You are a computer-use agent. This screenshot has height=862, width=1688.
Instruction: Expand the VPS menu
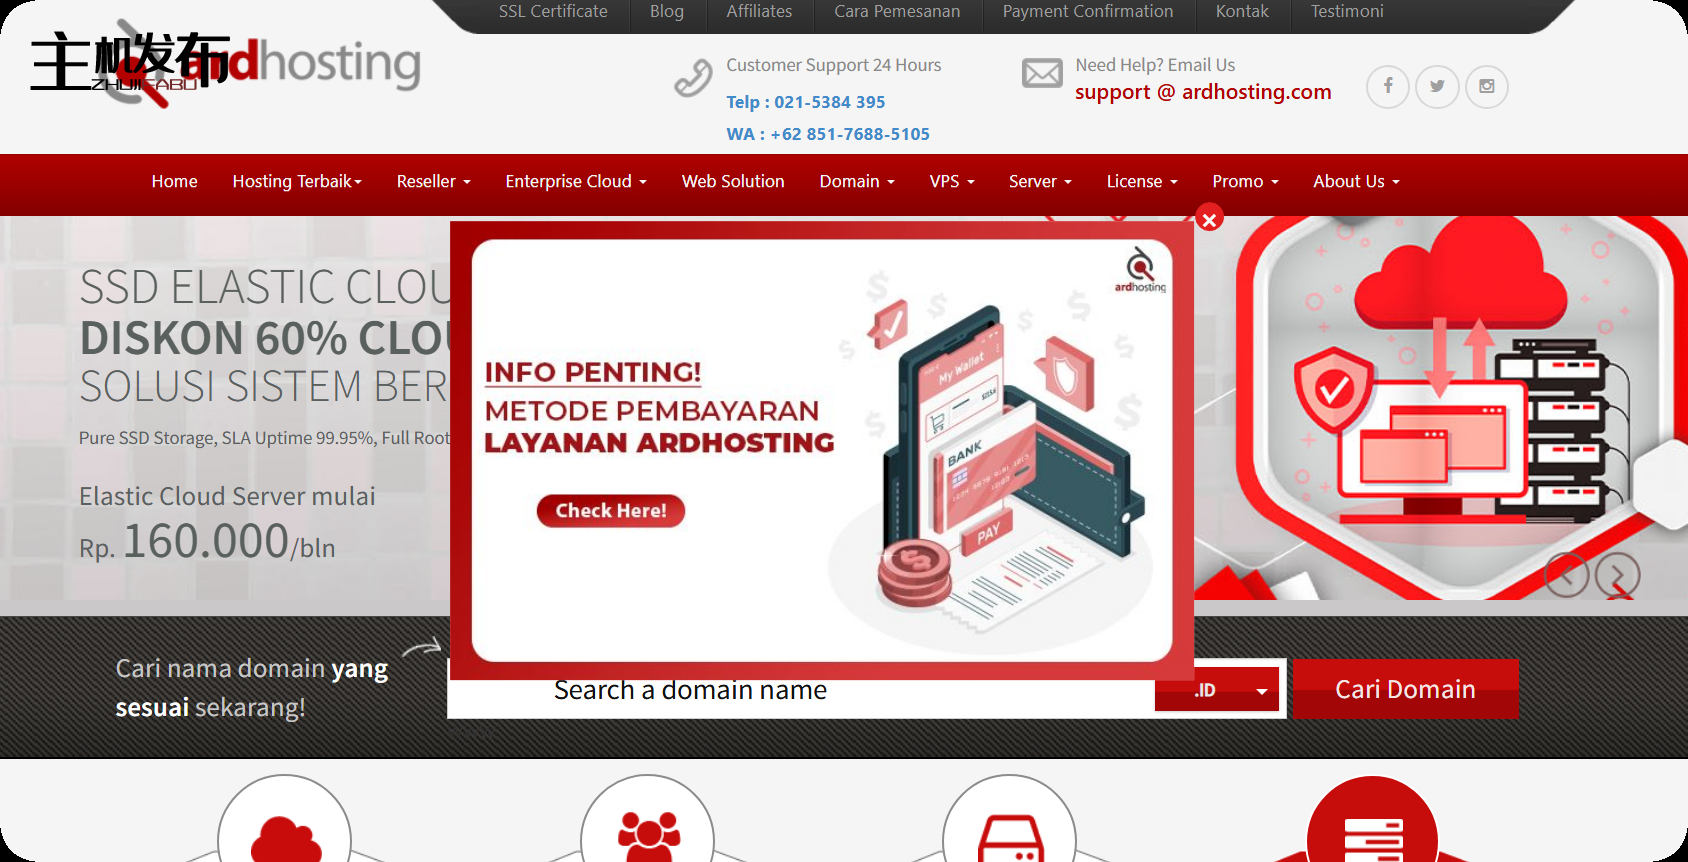[951, 182]
